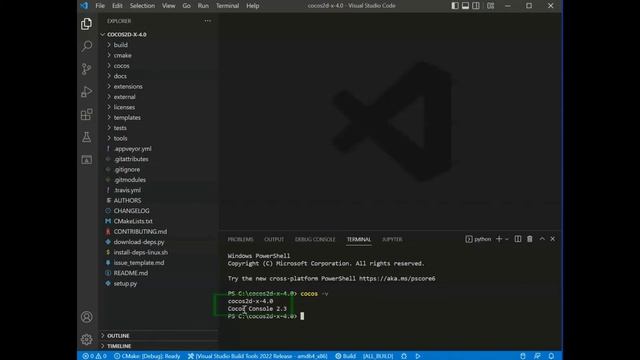Toggle primary side bar layout icon
This screenshot has height=360, width=640.
(455, 6)
